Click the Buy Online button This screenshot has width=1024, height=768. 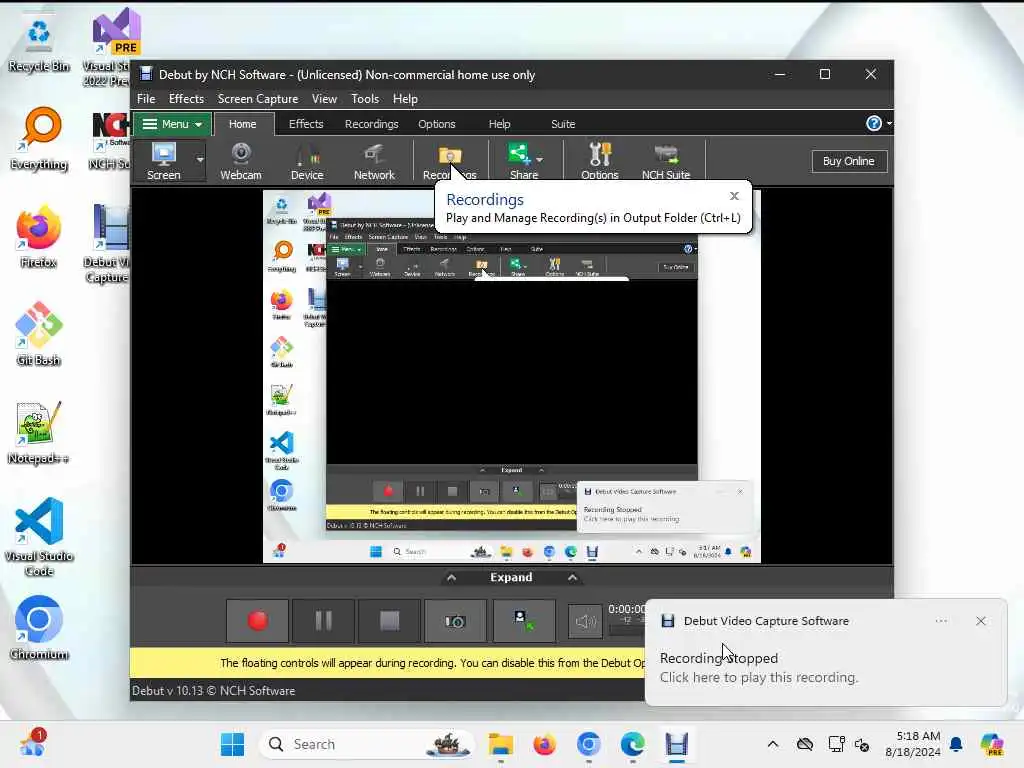tap(848, 161)
